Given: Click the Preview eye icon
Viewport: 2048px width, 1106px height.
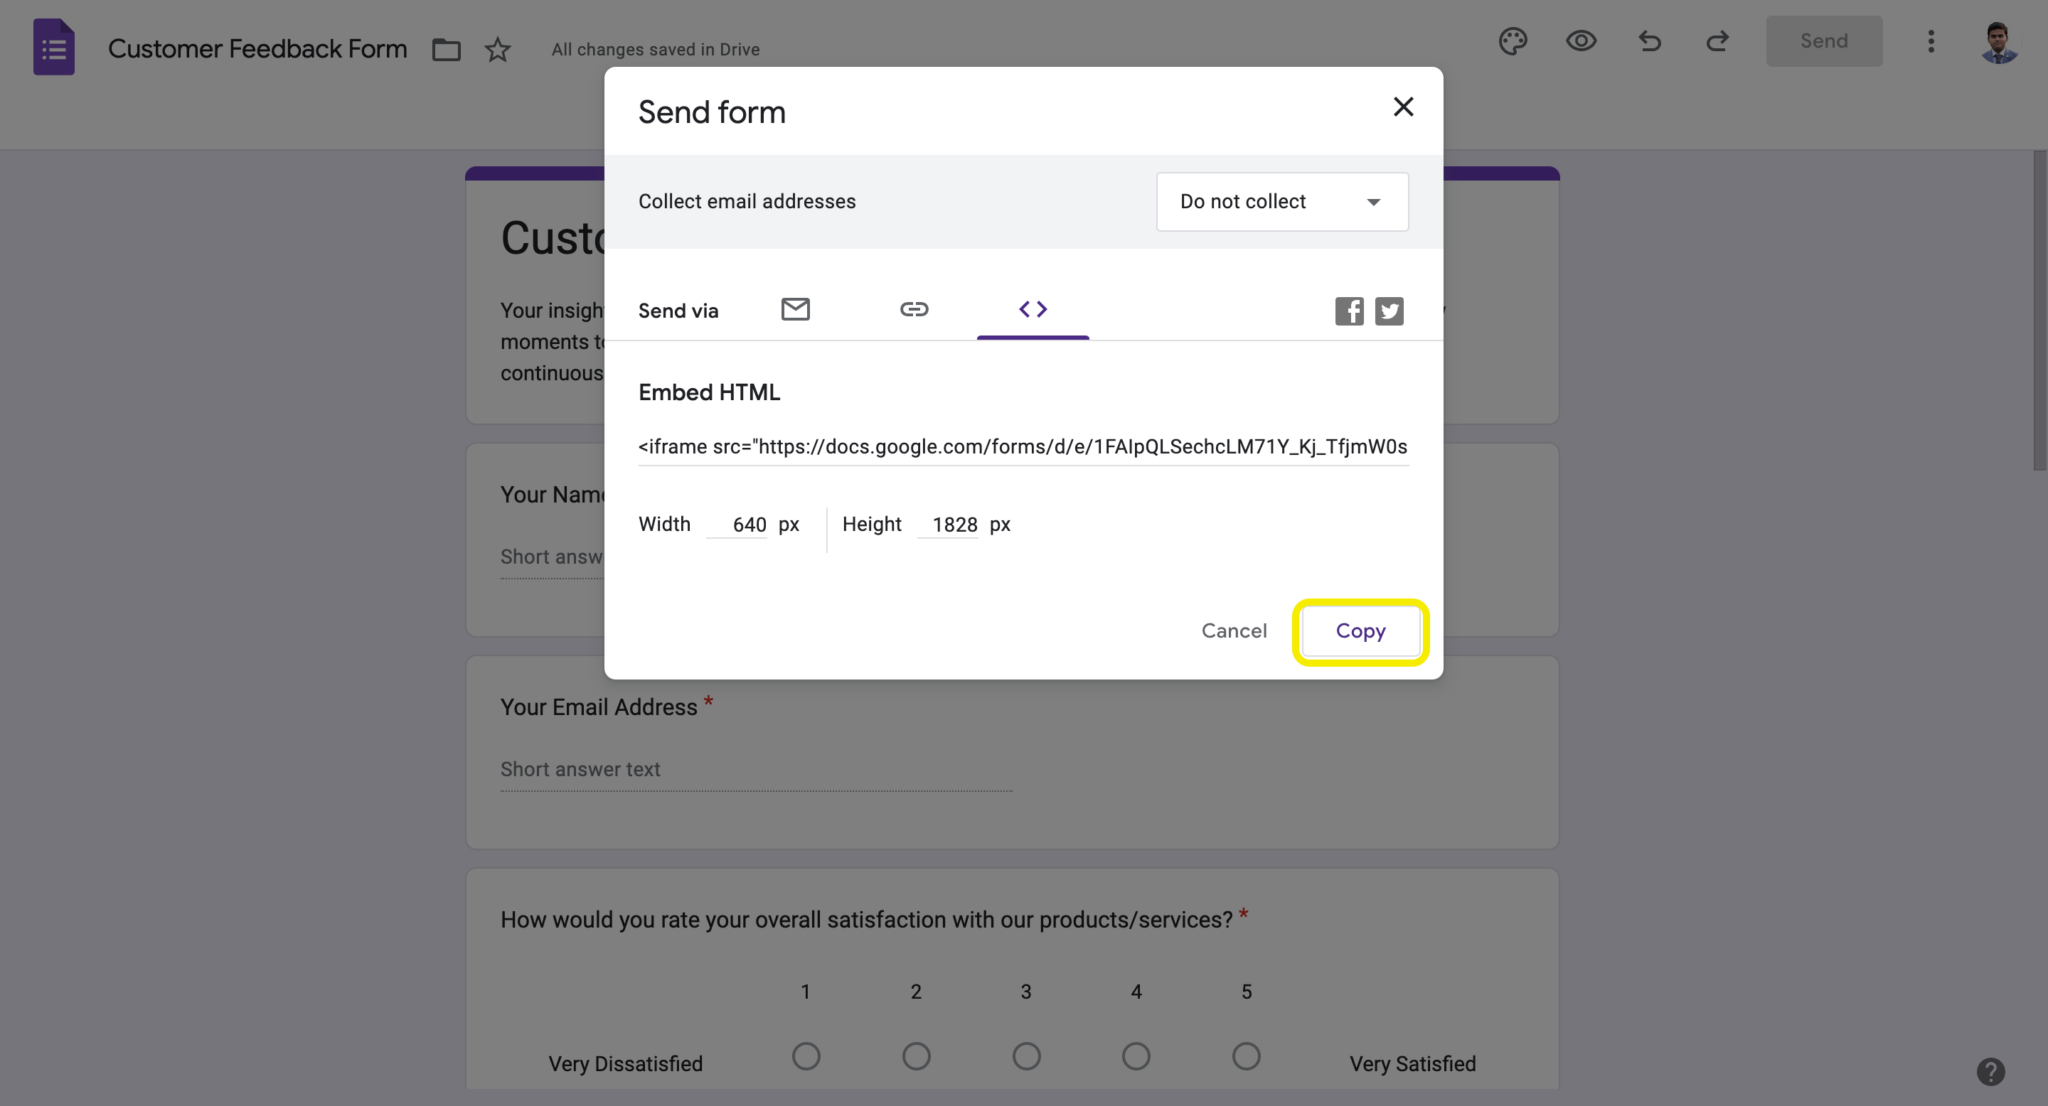Looking at the screenshot, I should tap(1581, 41).
